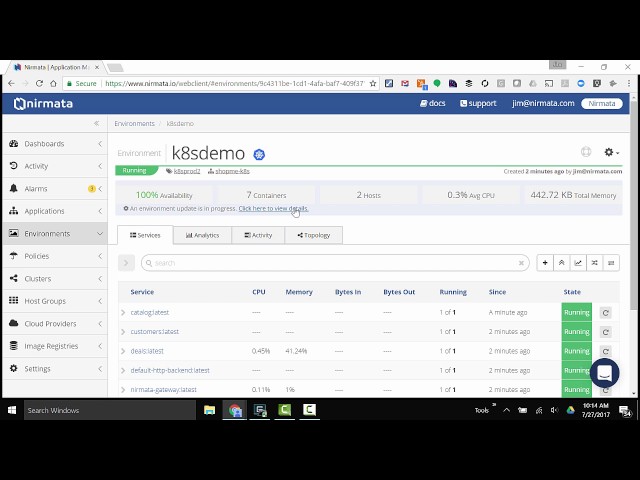The height and width of the screenshot is (480, 640).
Task: Bookmark the page with star icon
Action: (373, 83)
